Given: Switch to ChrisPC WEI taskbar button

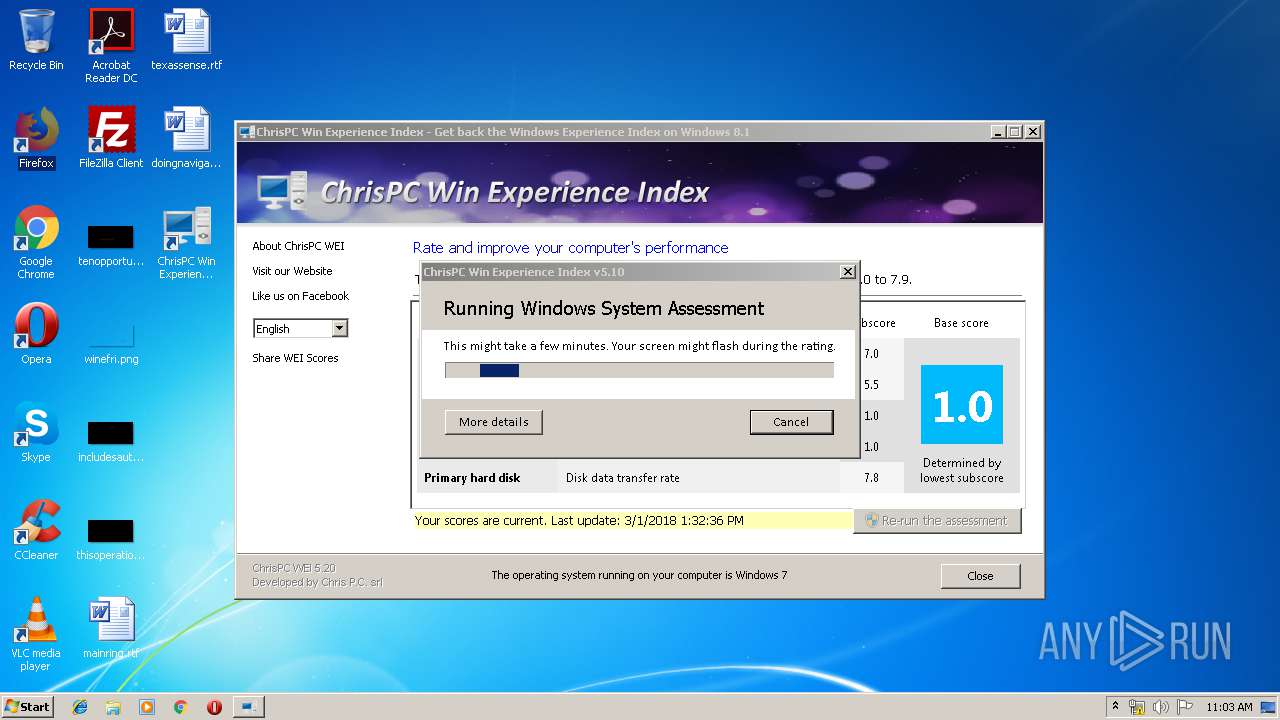Looking at the screenshot, I should pos(249,707).
